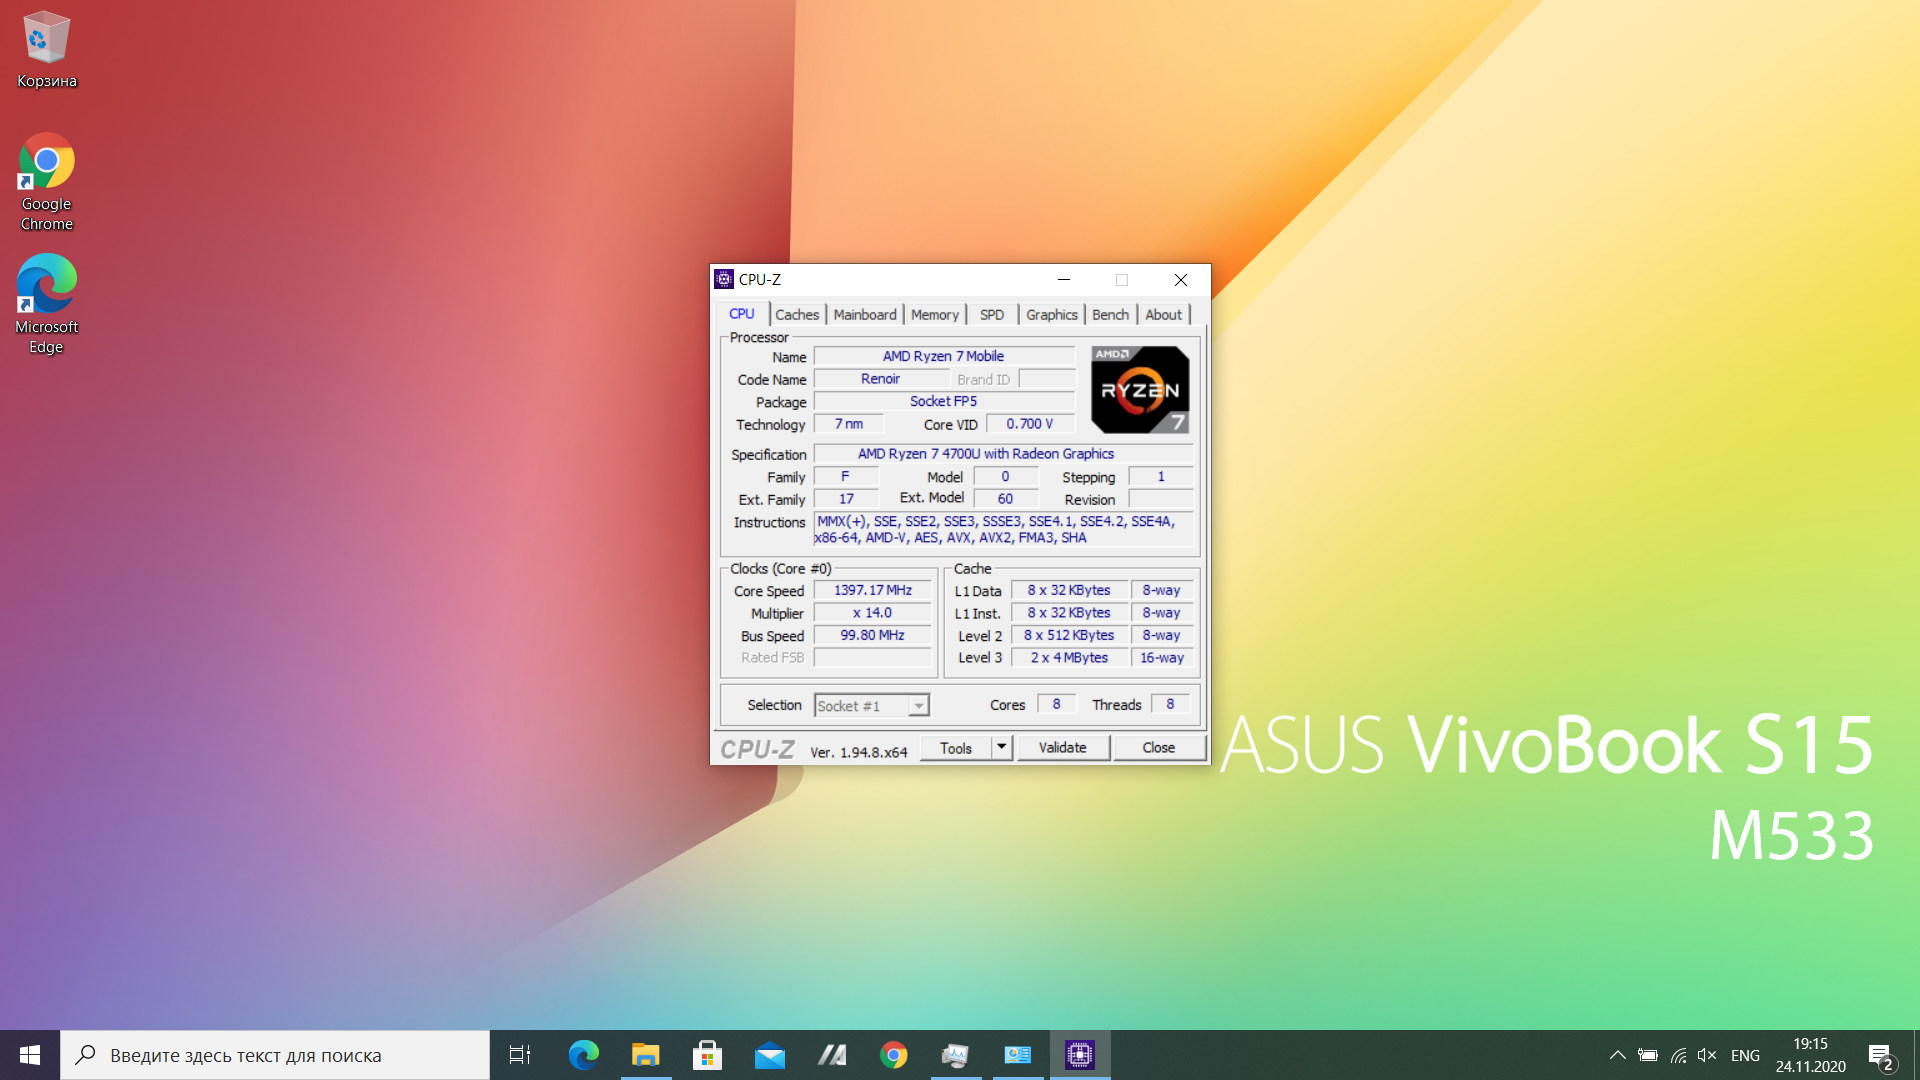Show hidden system tray icons
This screenshot has height=1080, width=1920.
click(x=1617, y=1055)
